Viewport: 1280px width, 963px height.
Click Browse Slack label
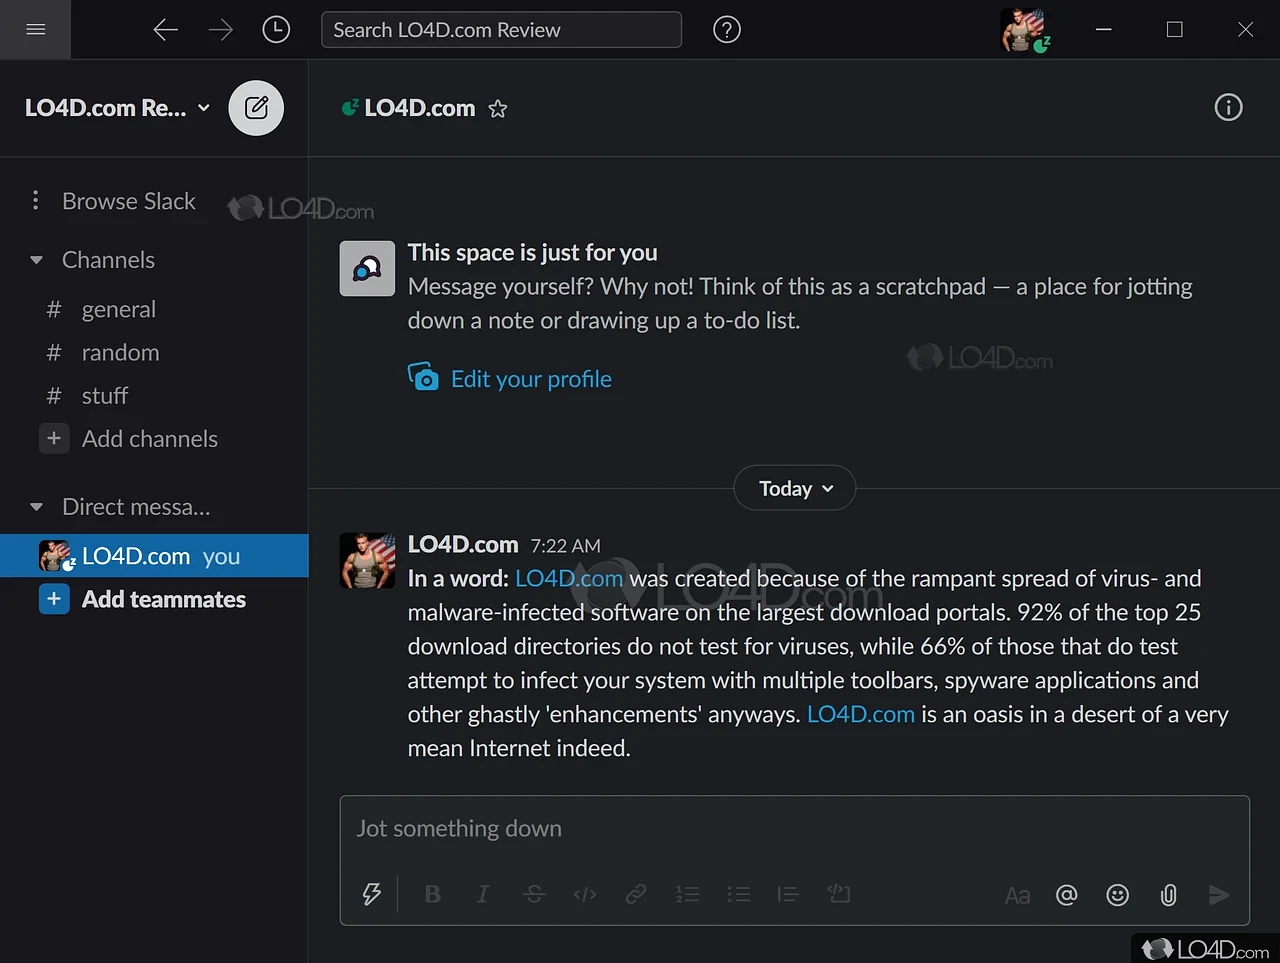(129, 201)
